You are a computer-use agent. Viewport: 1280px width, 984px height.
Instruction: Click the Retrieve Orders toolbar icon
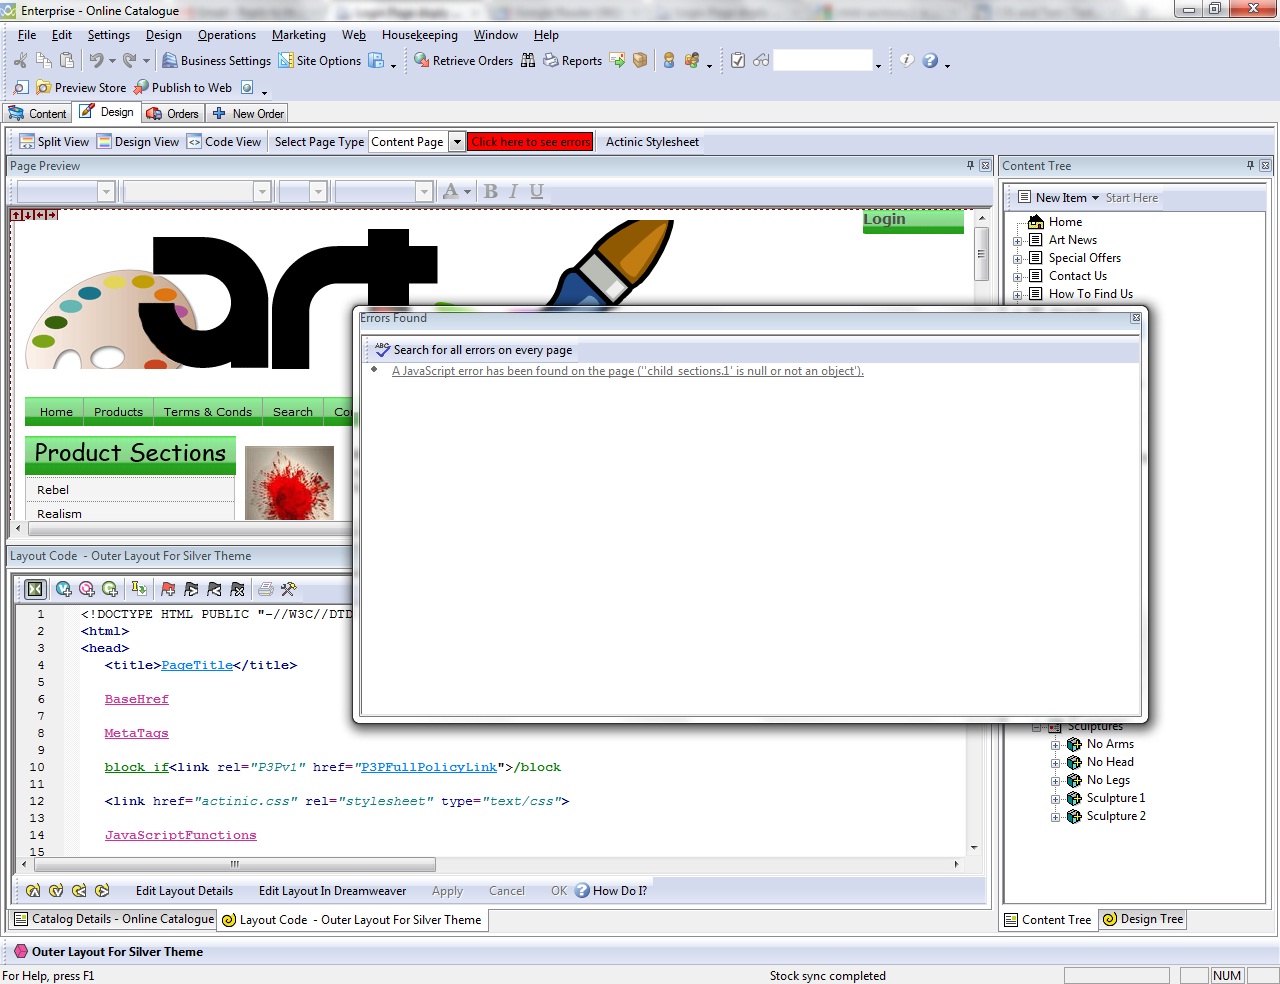coord(422,61)
